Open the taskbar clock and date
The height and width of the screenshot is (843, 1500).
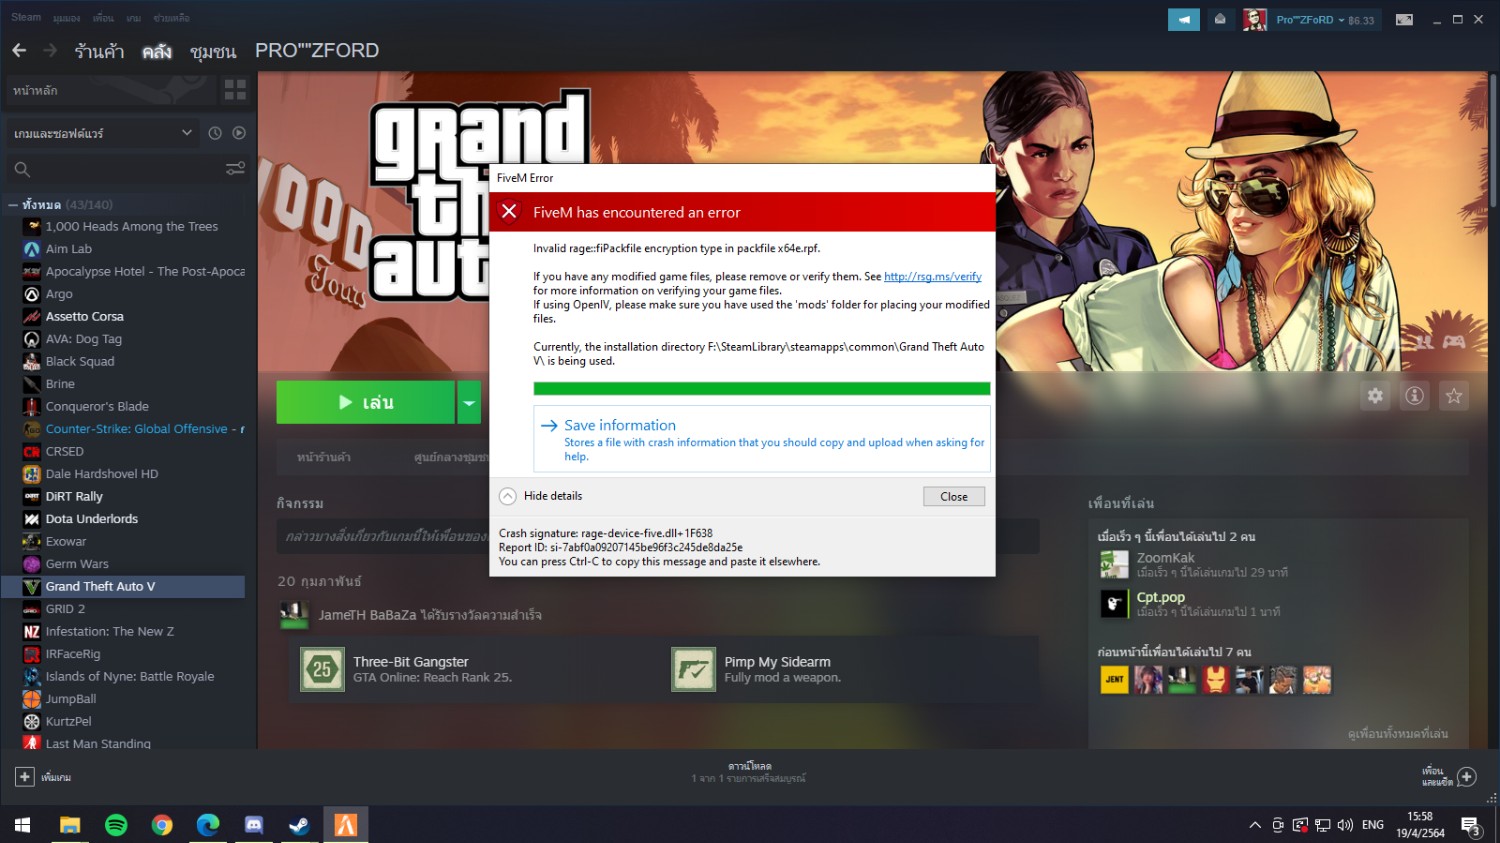tap(1420, 825)
